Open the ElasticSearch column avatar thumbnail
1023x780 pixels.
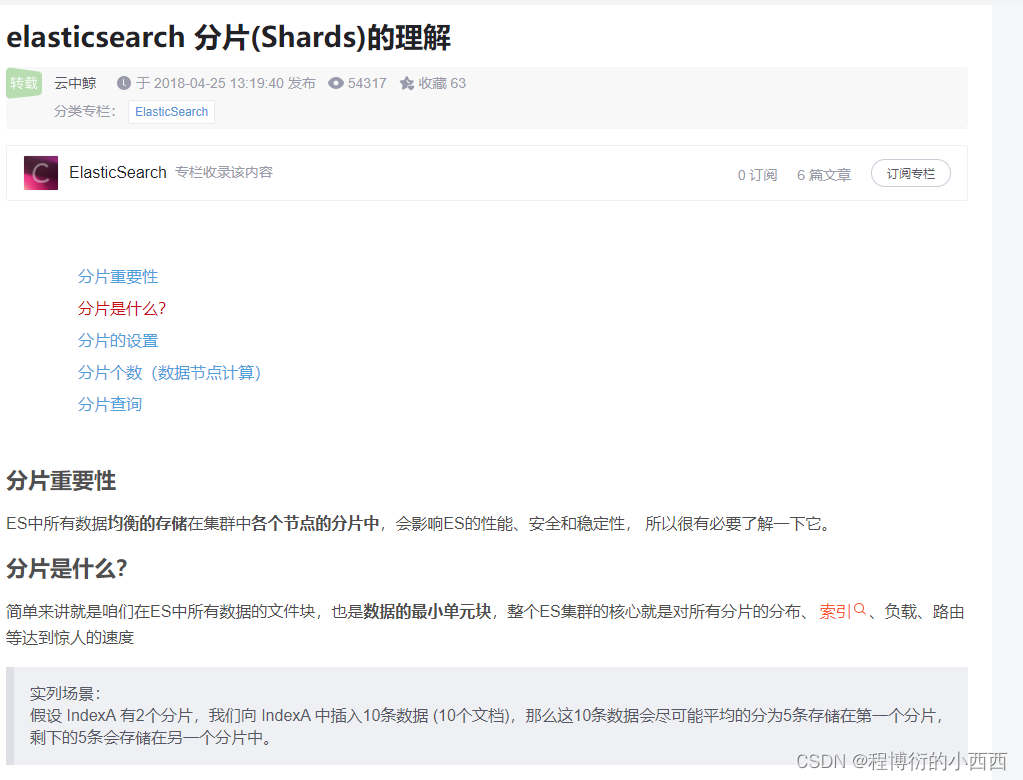(40, 173)
